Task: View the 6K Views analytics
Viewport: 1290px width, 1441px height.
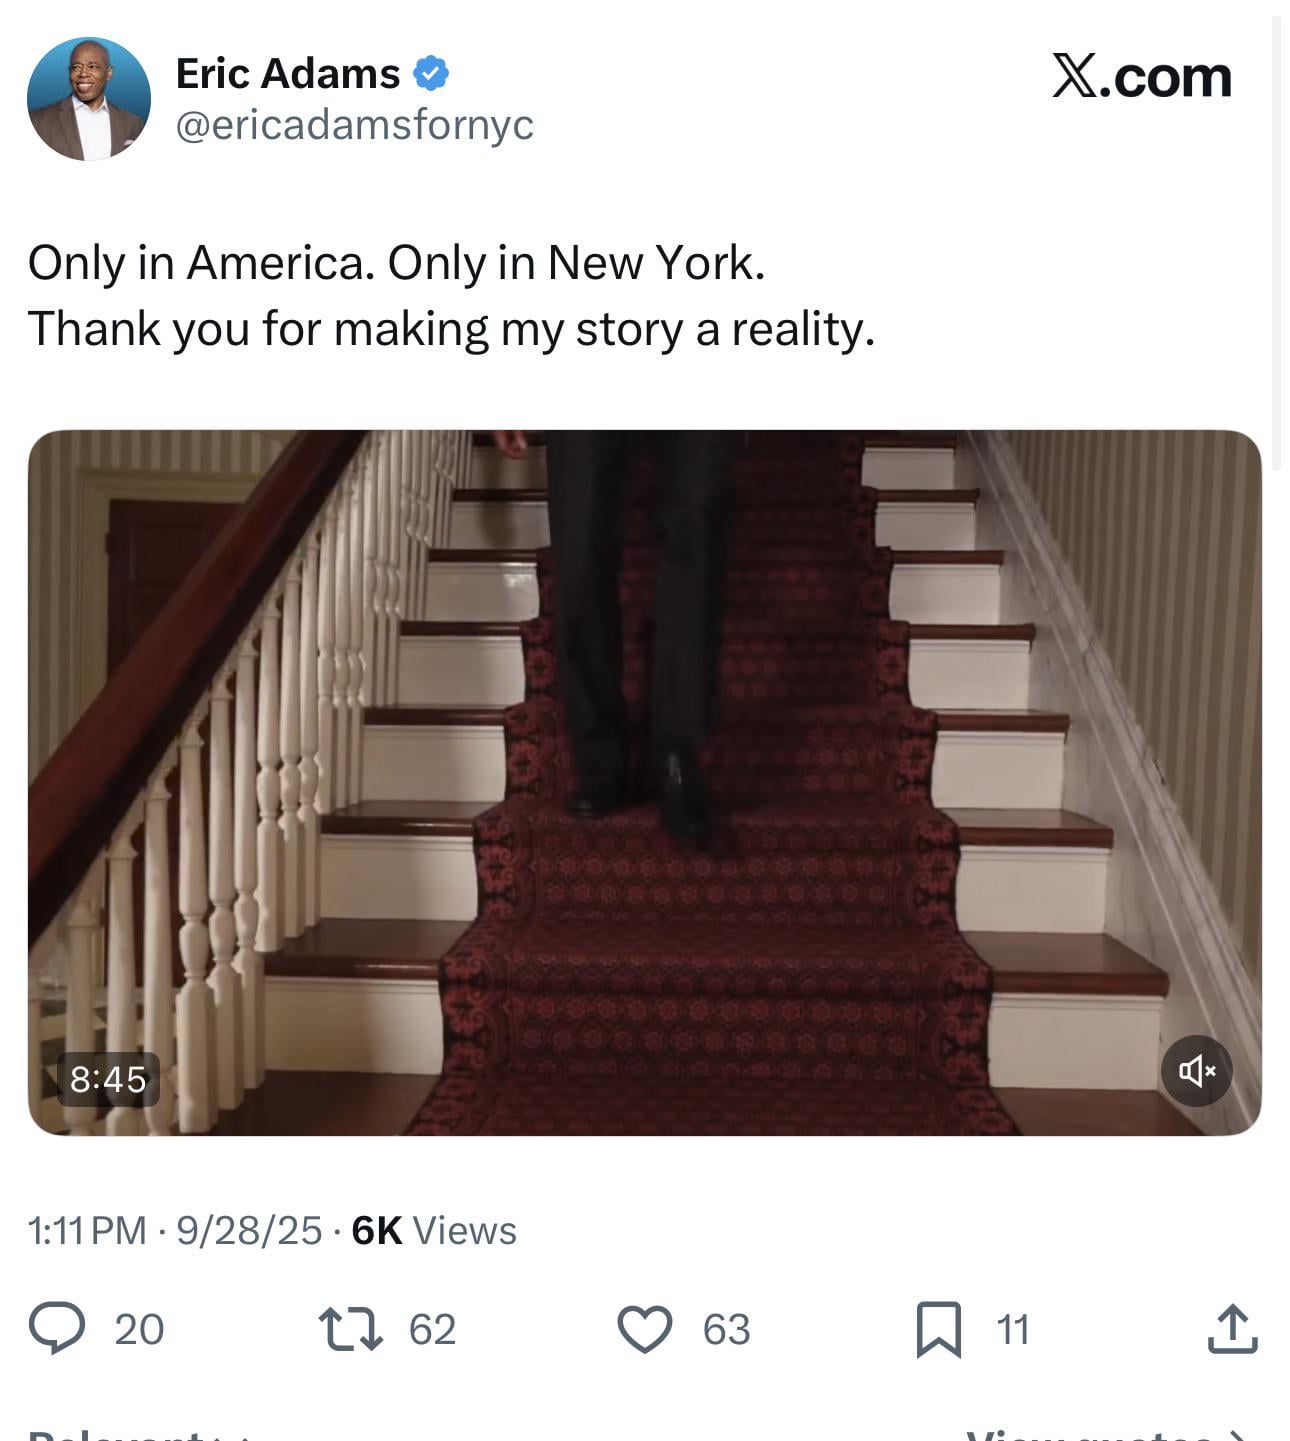Action: (x=434, y=1231)
